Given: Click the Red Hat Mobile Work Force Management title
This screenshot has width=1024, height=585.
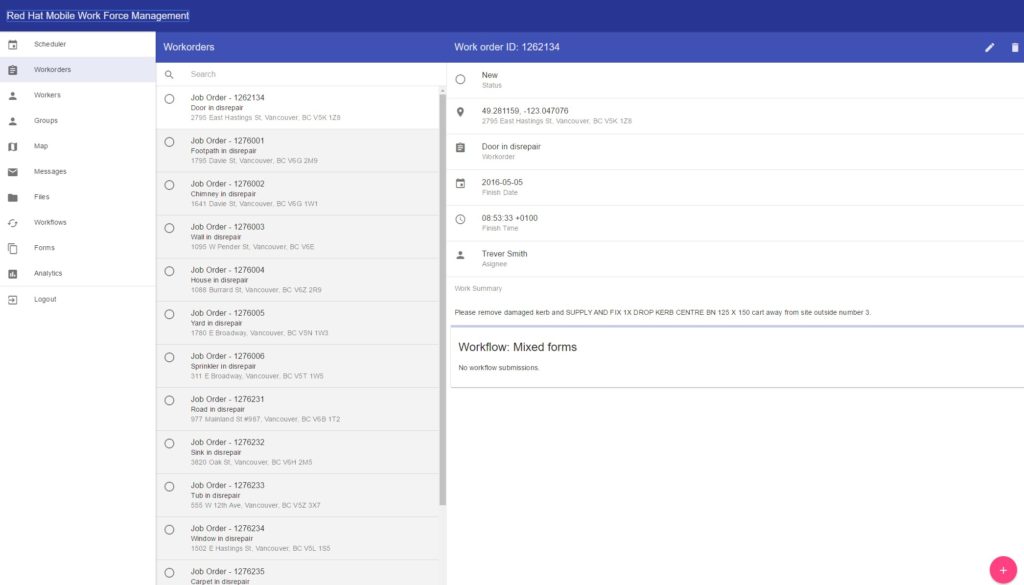Looking at the screenshot, I should click(98, 16).
